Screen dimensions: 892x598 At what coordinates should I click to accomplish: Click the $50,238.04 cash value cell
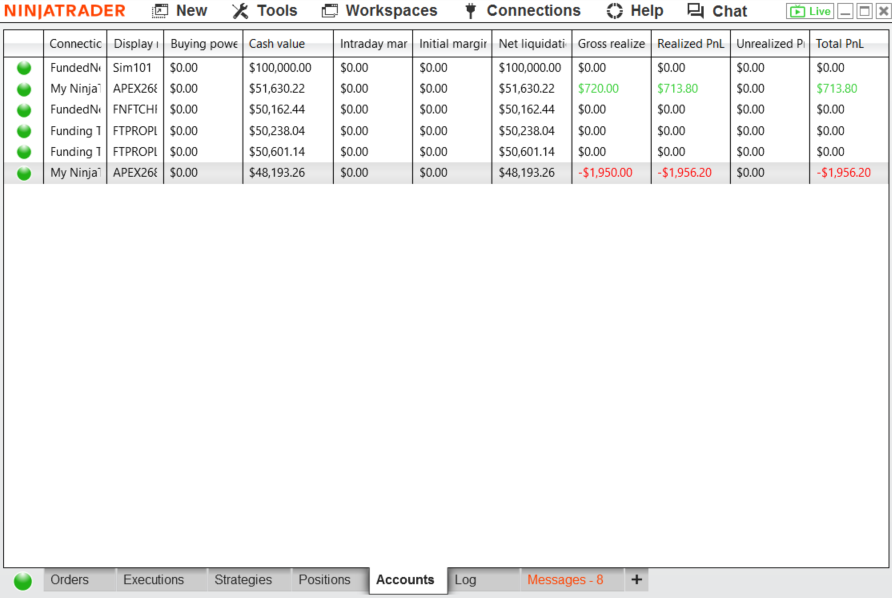(288, 131)
